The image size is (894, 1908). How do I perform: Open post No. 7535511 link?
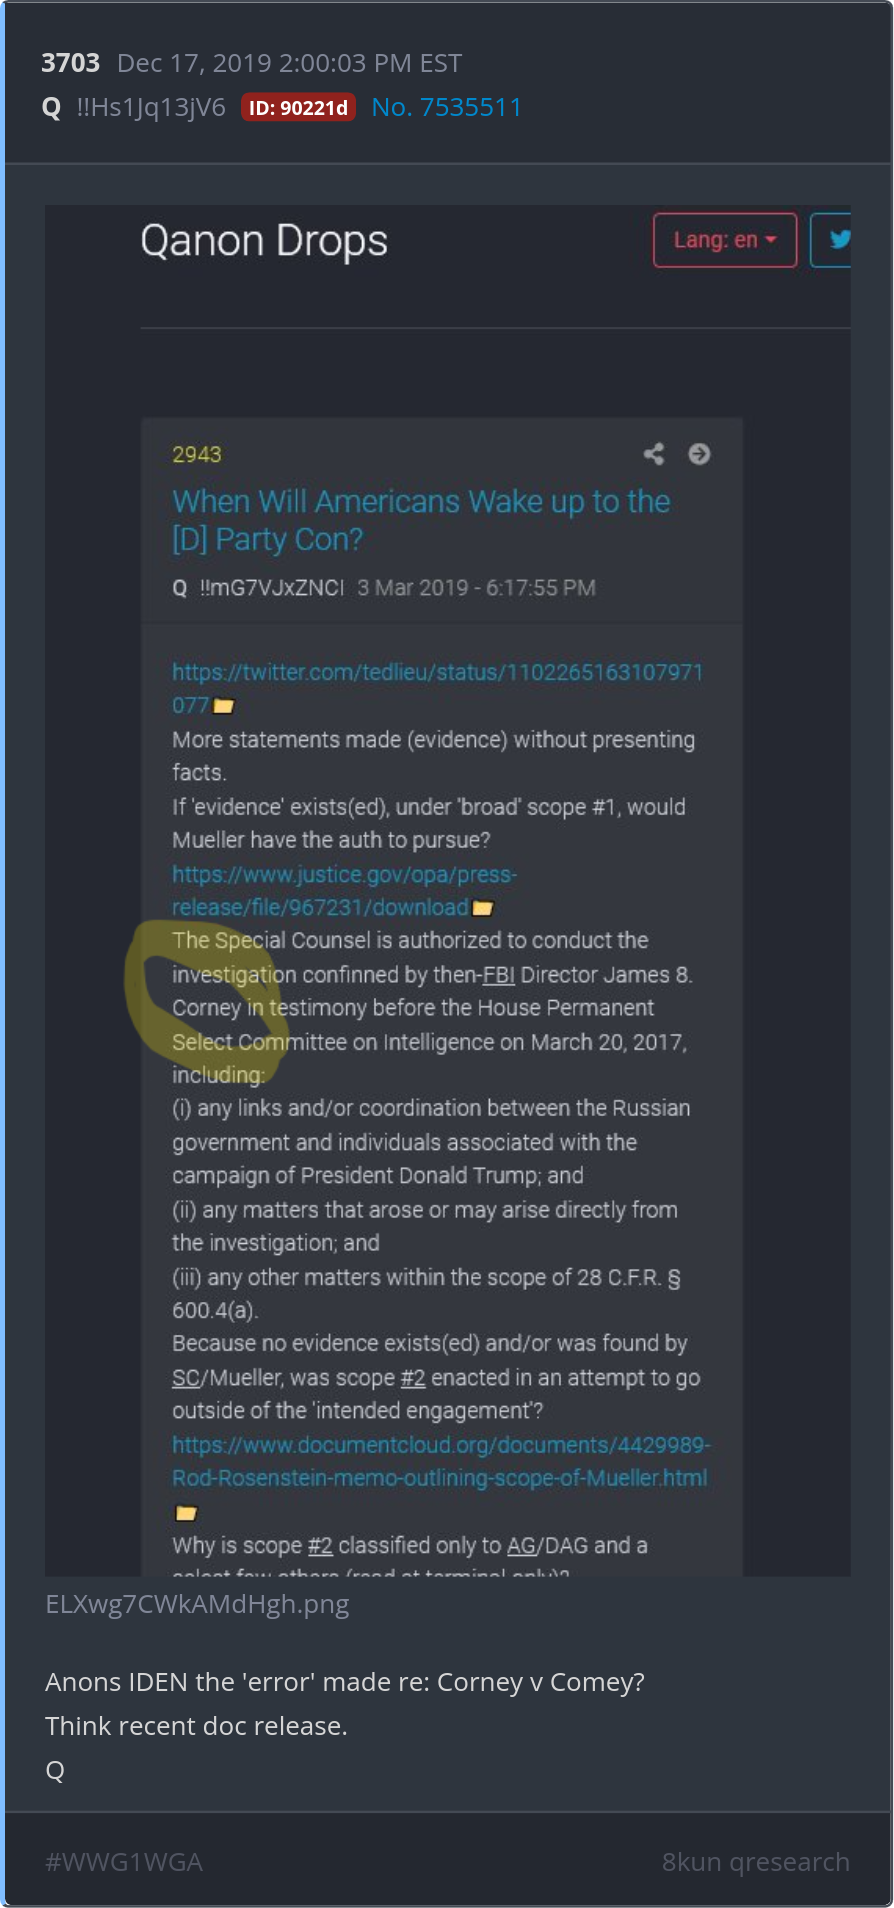point(447,107)
